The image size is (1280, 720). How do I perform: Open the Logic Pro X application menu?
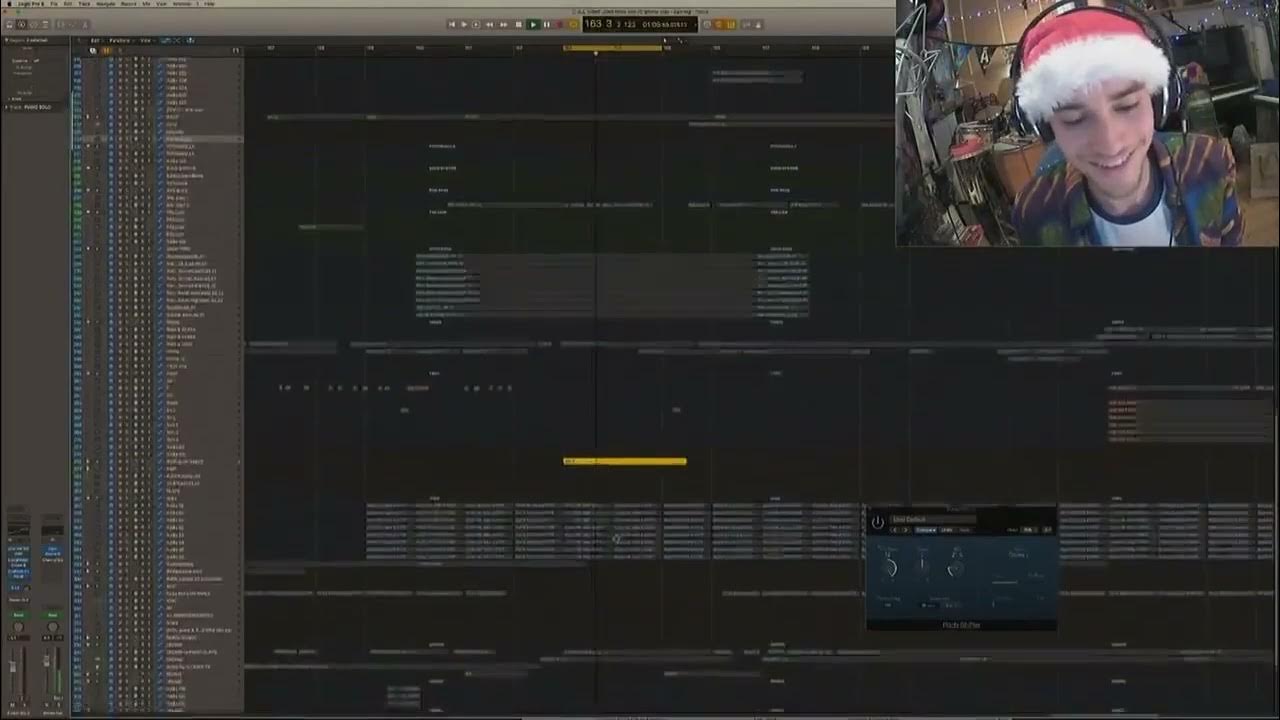(x=31, y=4)
